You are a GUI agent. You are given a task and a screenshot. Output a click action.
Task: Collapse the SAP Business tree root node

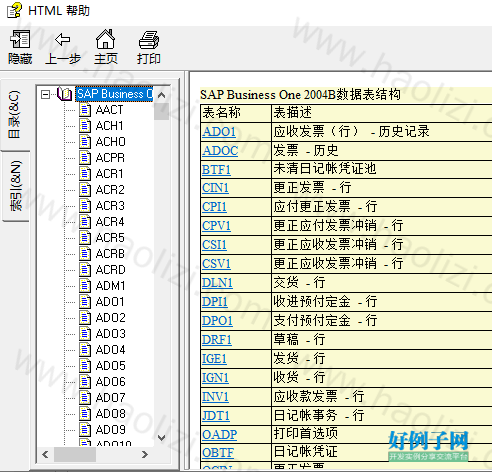(x=45, y=95)
